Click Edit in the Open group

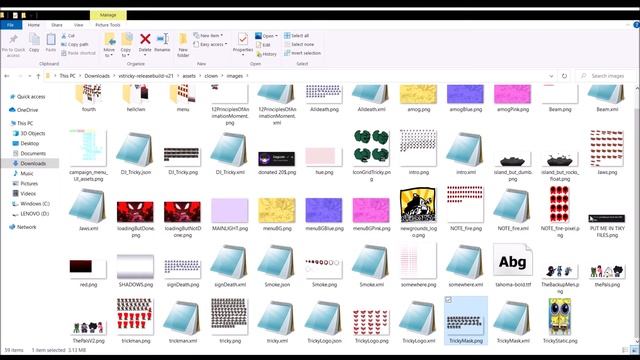[263, 45]
